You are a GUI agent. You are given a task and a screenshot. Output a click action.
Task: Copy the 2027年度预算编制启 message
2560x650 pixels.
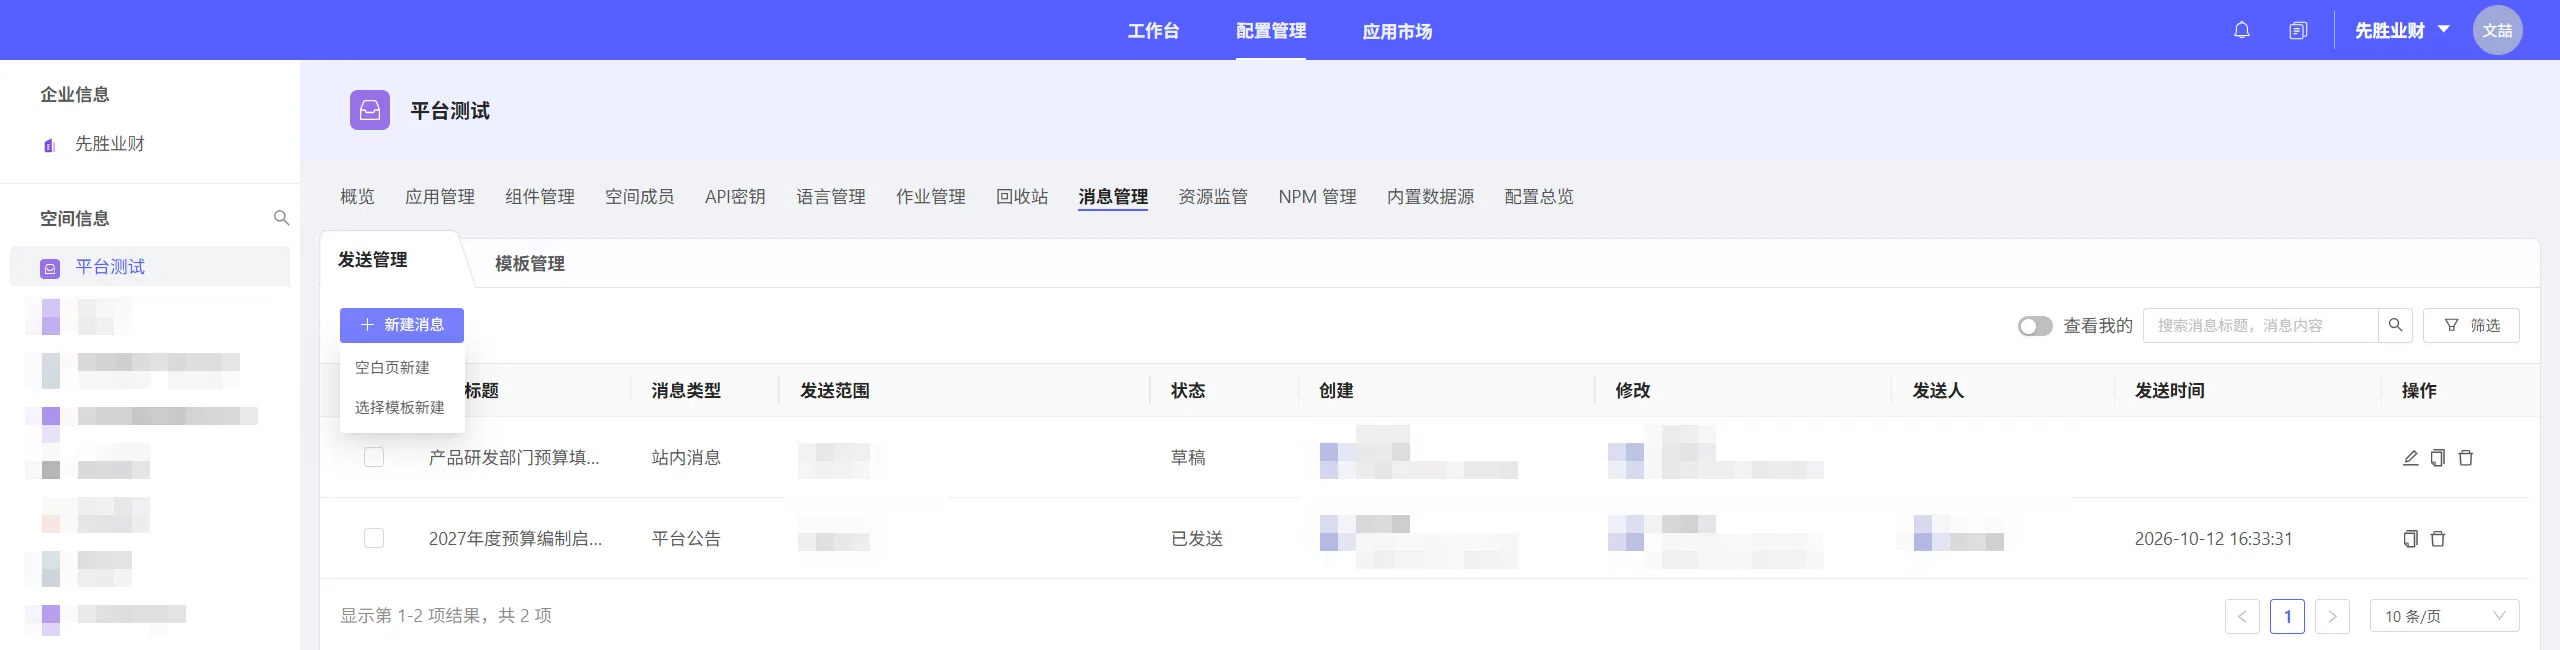pyautogui.click(x=2410, y=539)
